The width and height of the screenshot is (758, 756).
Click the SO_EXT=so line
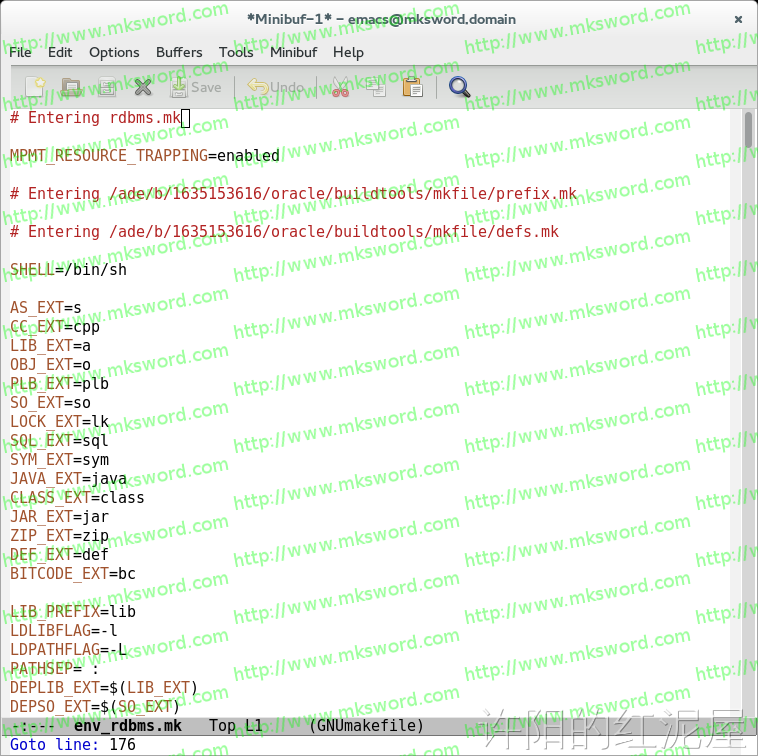tap(50, 403)
